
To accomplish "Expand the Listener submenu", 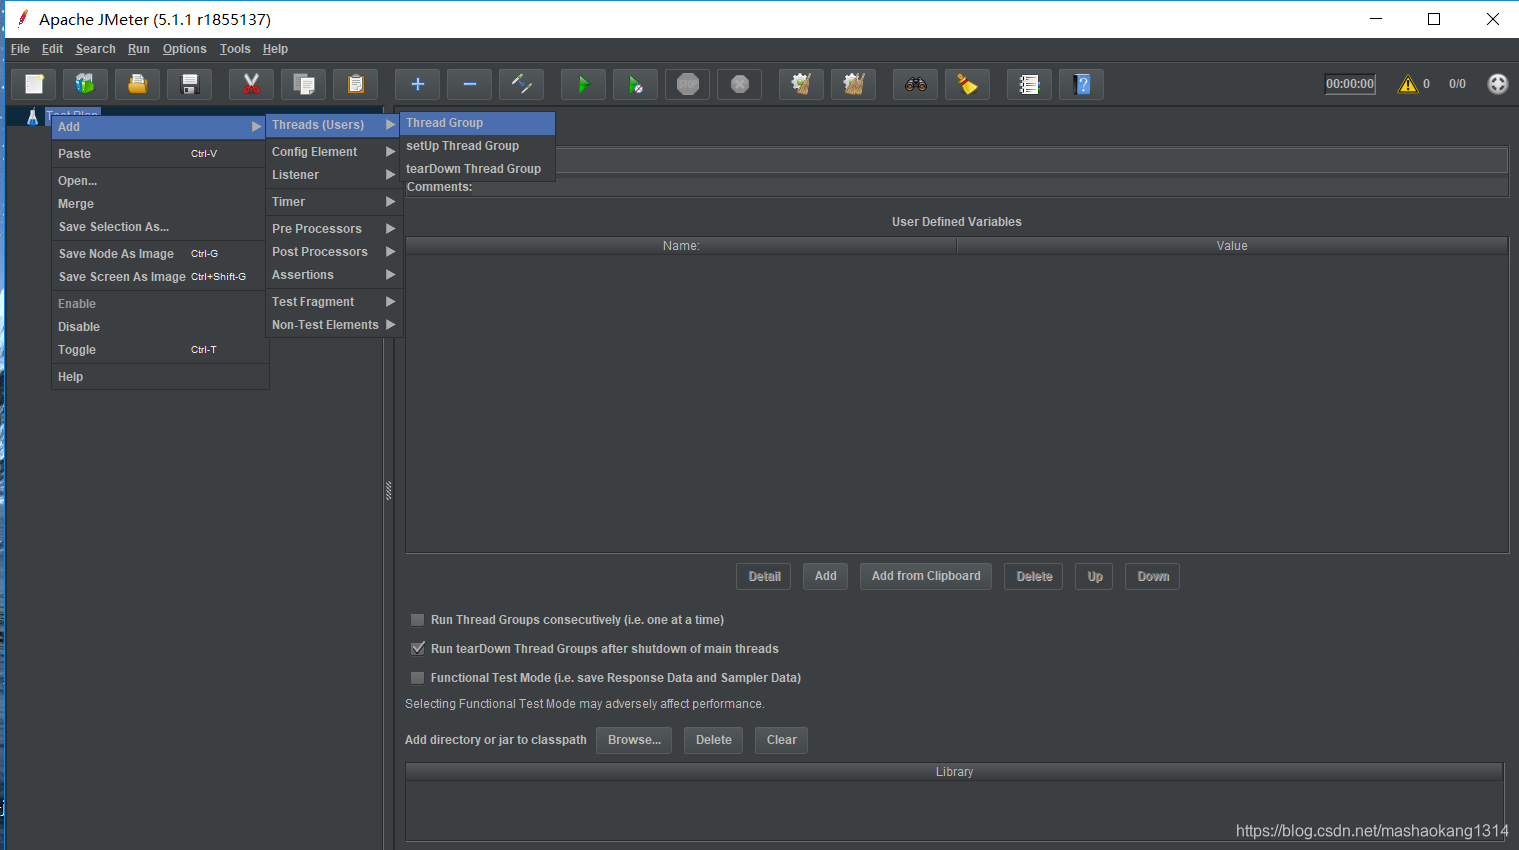I will click(x=334, y=175).
